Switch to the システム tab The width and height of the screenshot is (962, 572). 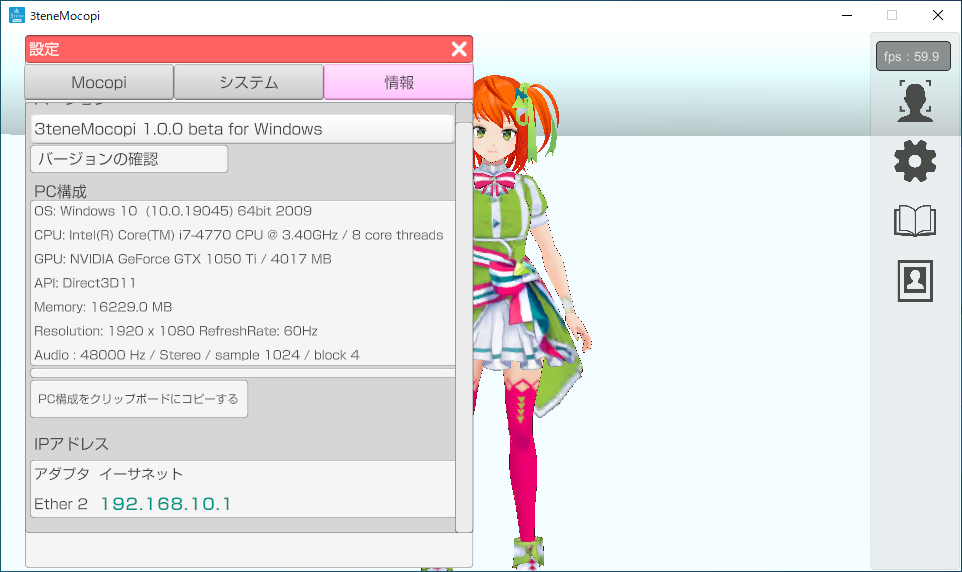tap(248, 82)
